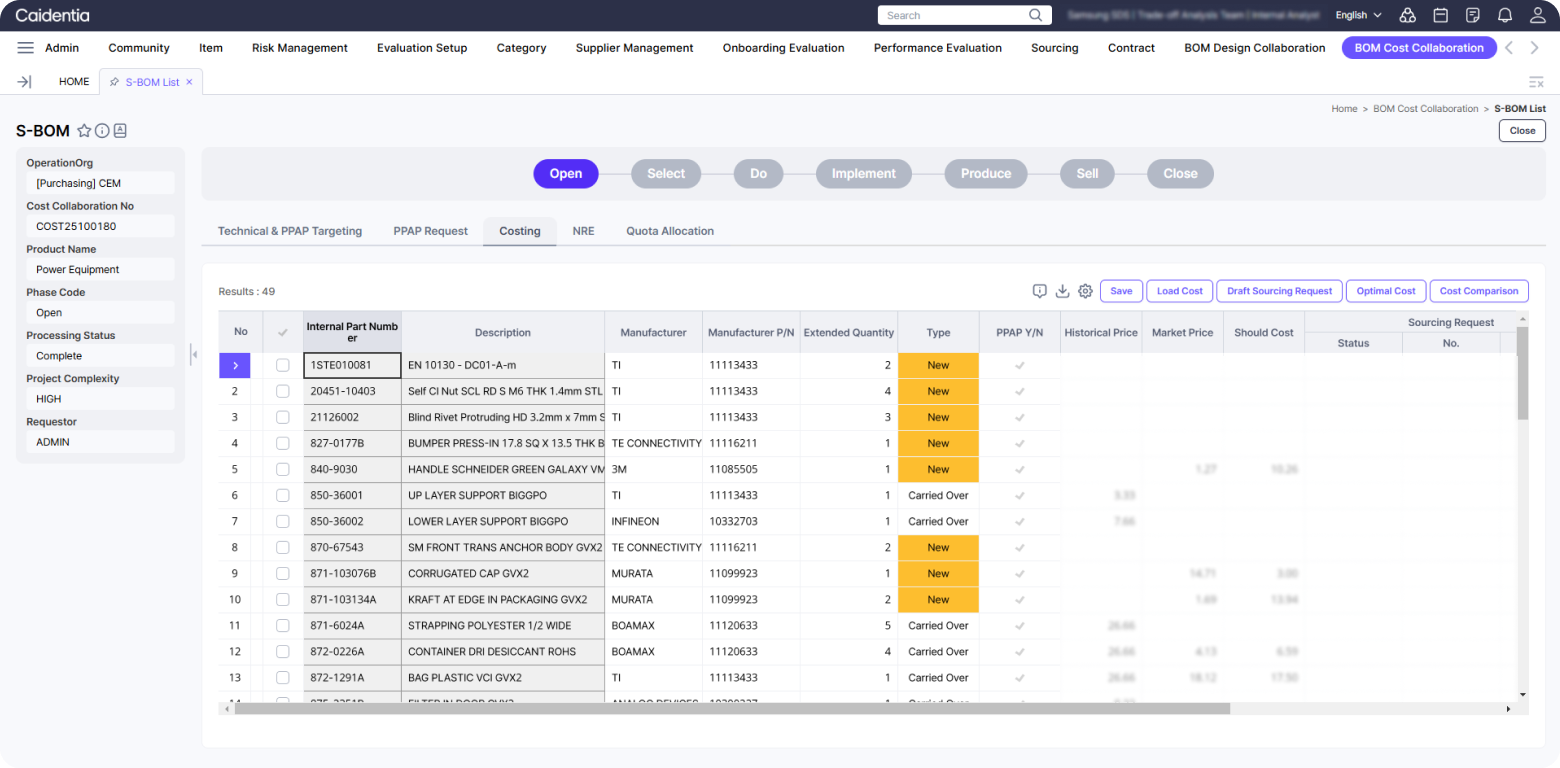Click the download icon above the table
The image size is (1560, 768).
tap(1062, 291)
